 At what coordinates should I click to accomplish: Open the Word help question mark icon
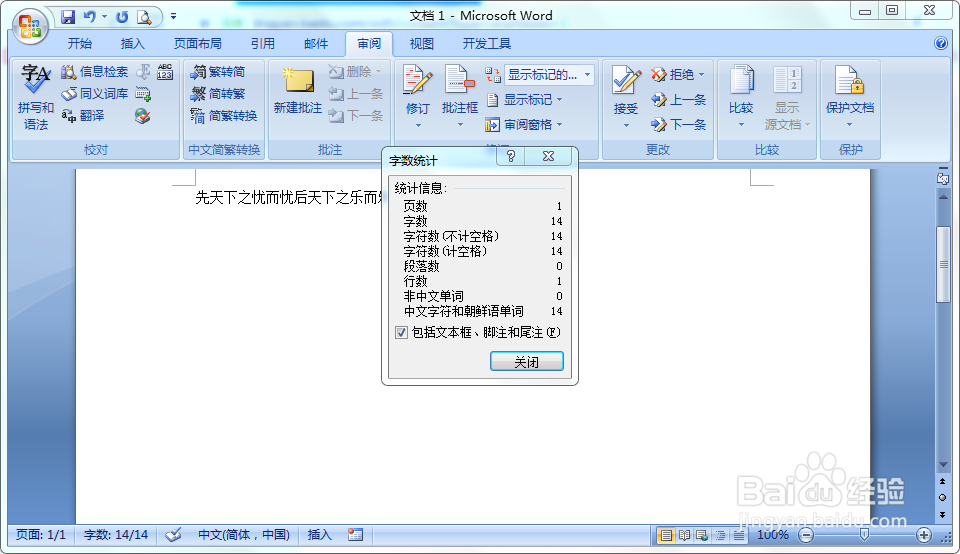[941, 43]
